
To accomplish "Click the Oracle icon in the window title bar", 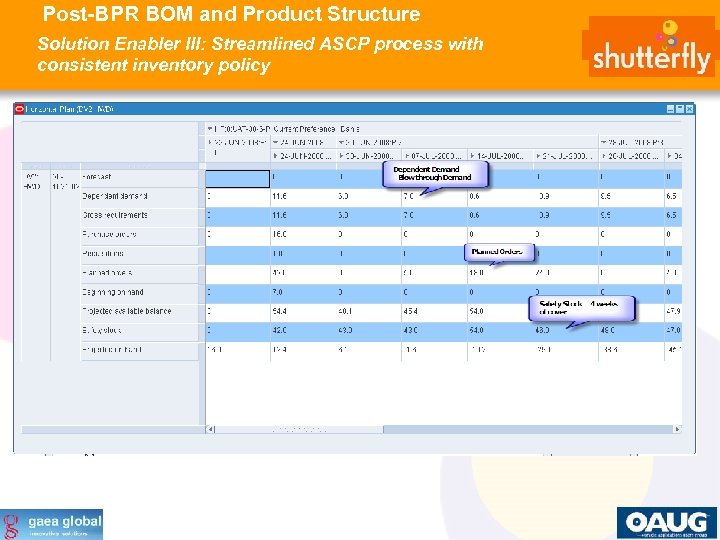I will 19,109.
